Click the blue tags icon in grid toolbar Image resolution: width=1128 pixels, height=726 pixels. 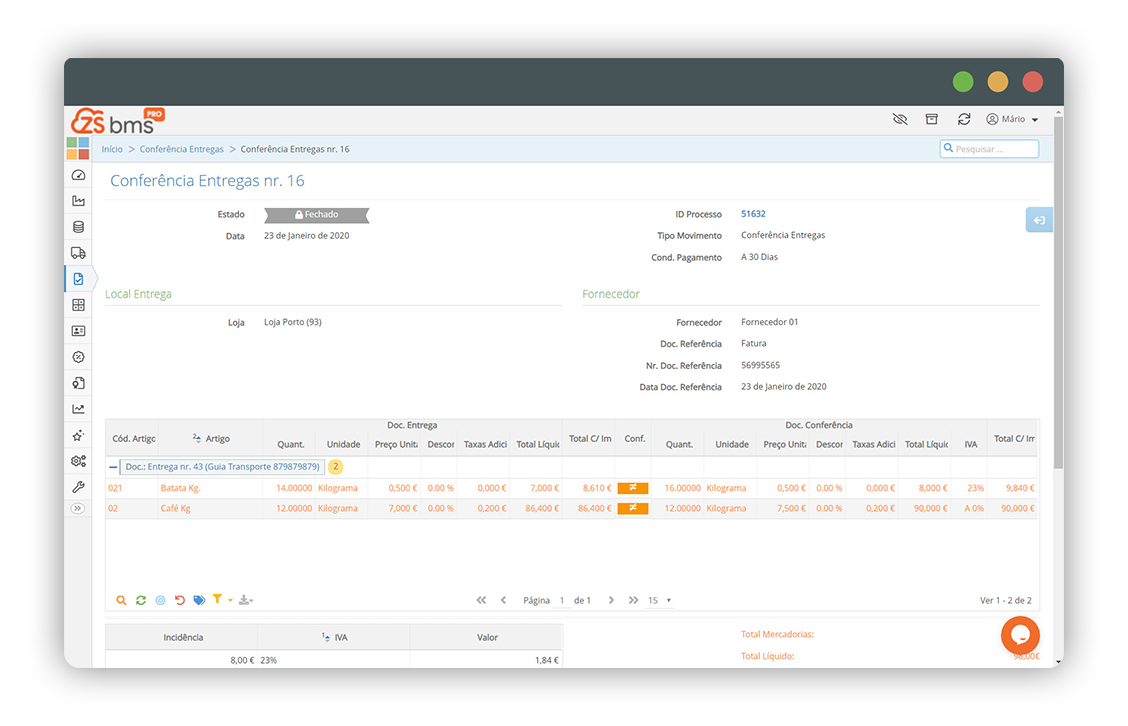(199, 600)
